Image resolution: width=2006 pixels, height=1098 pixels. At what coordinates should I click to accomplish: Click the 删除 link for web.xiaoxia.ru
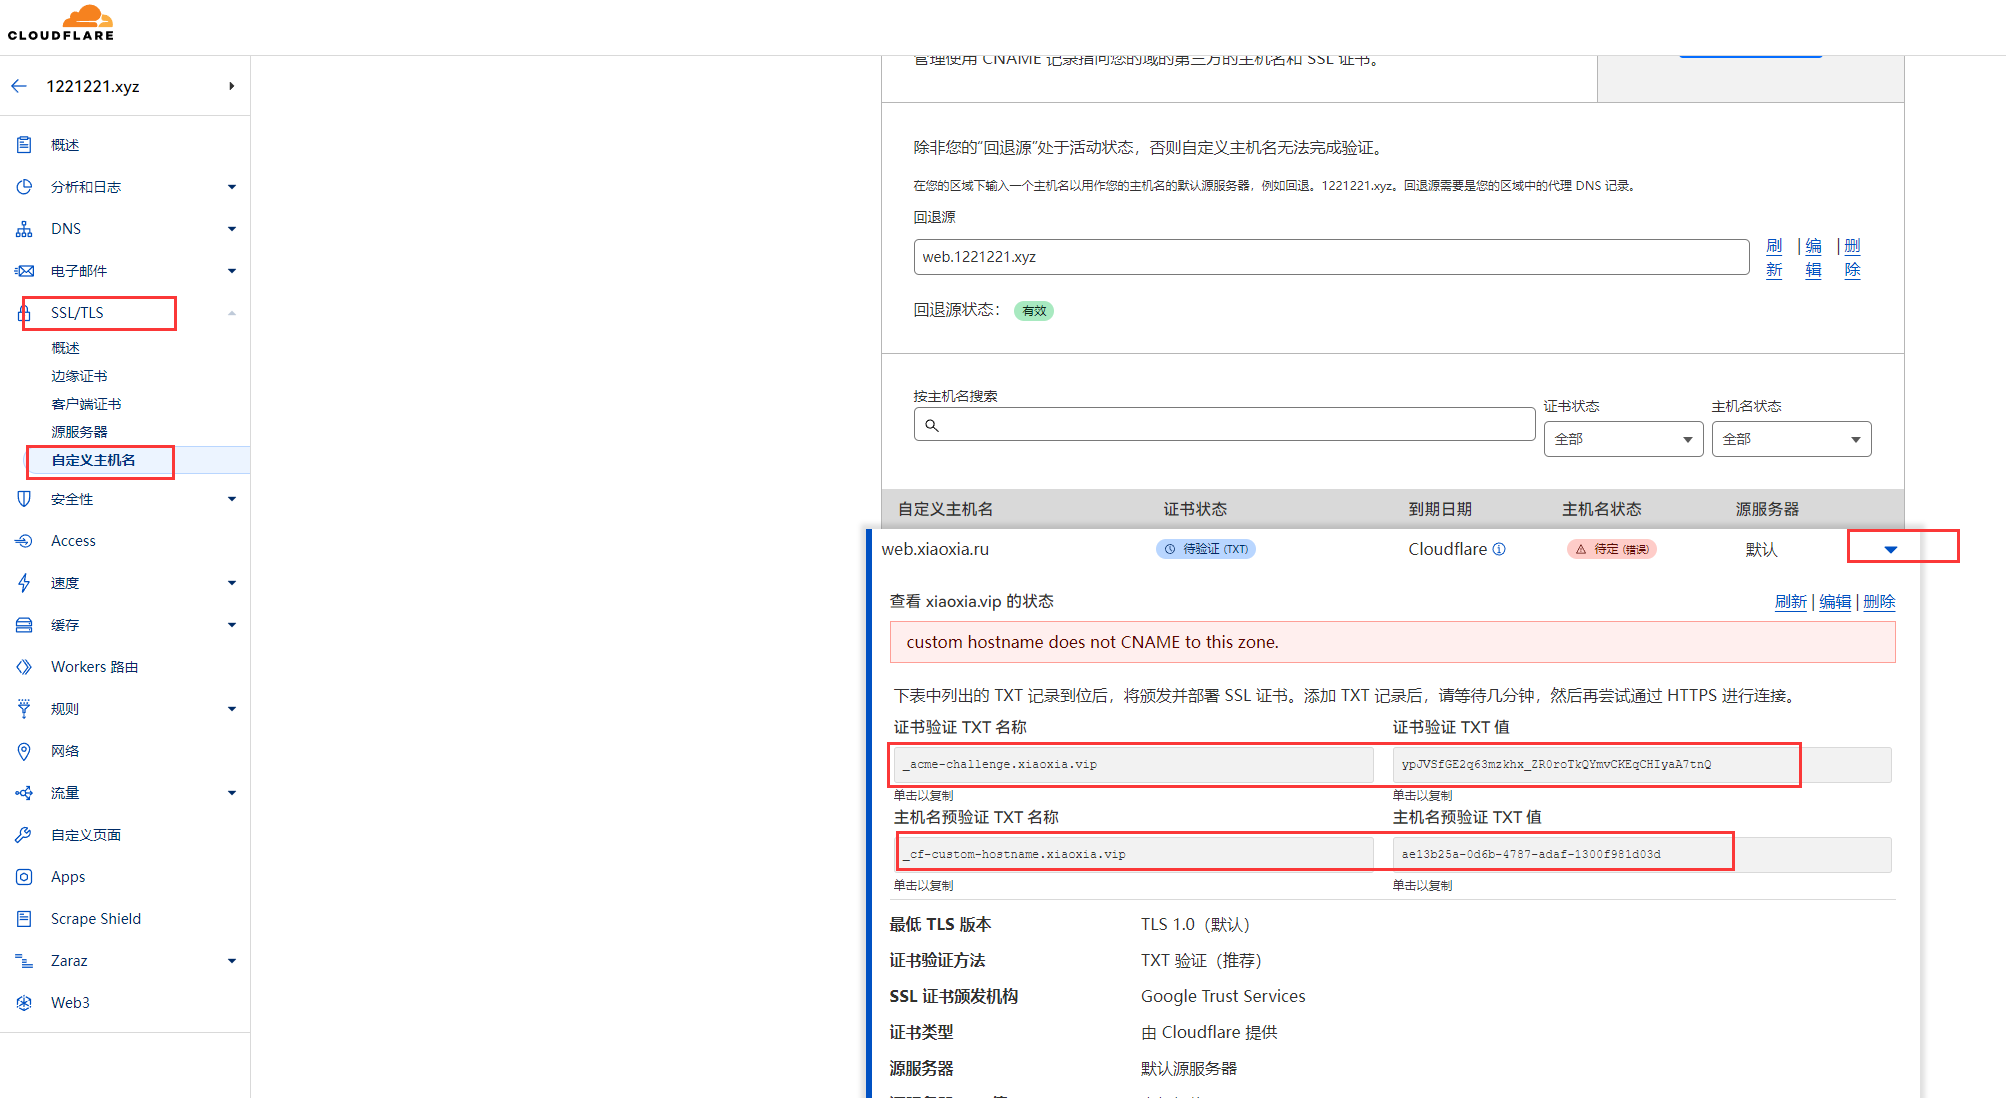tap(1879, 601)
